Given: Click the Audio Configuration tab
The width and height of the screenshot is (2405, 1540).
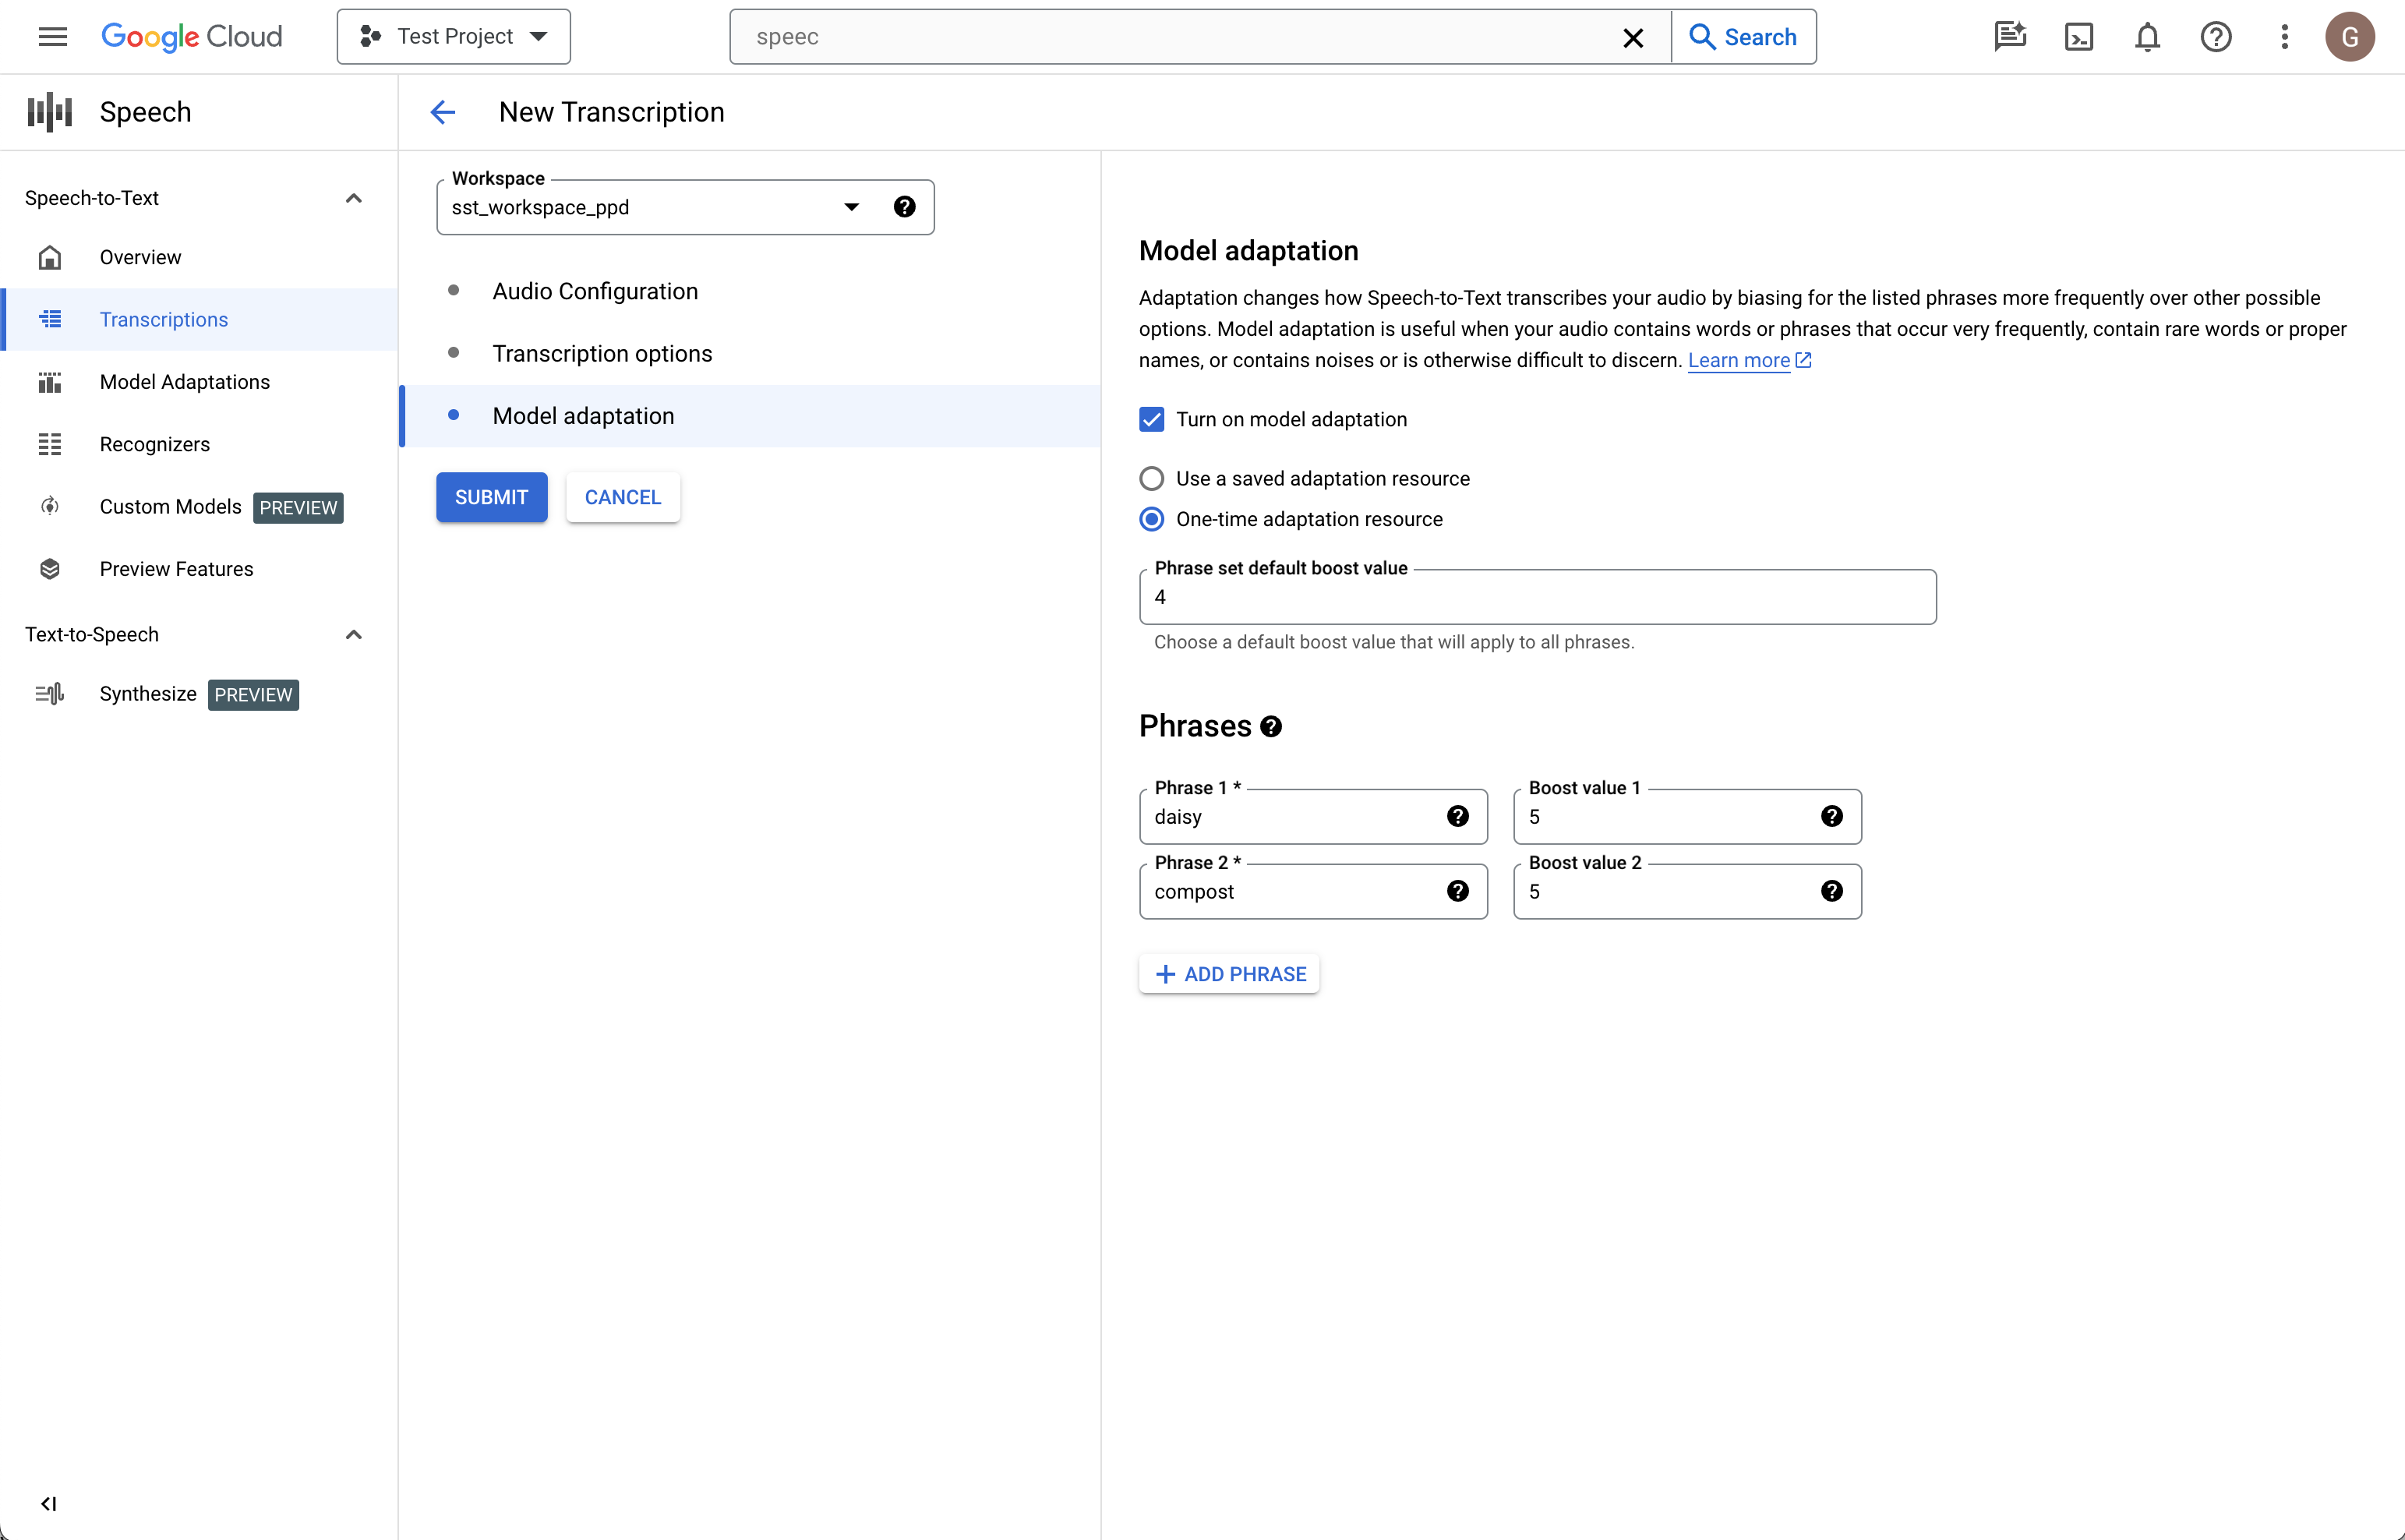Looking at the screenshot, I should click(595, 291).
